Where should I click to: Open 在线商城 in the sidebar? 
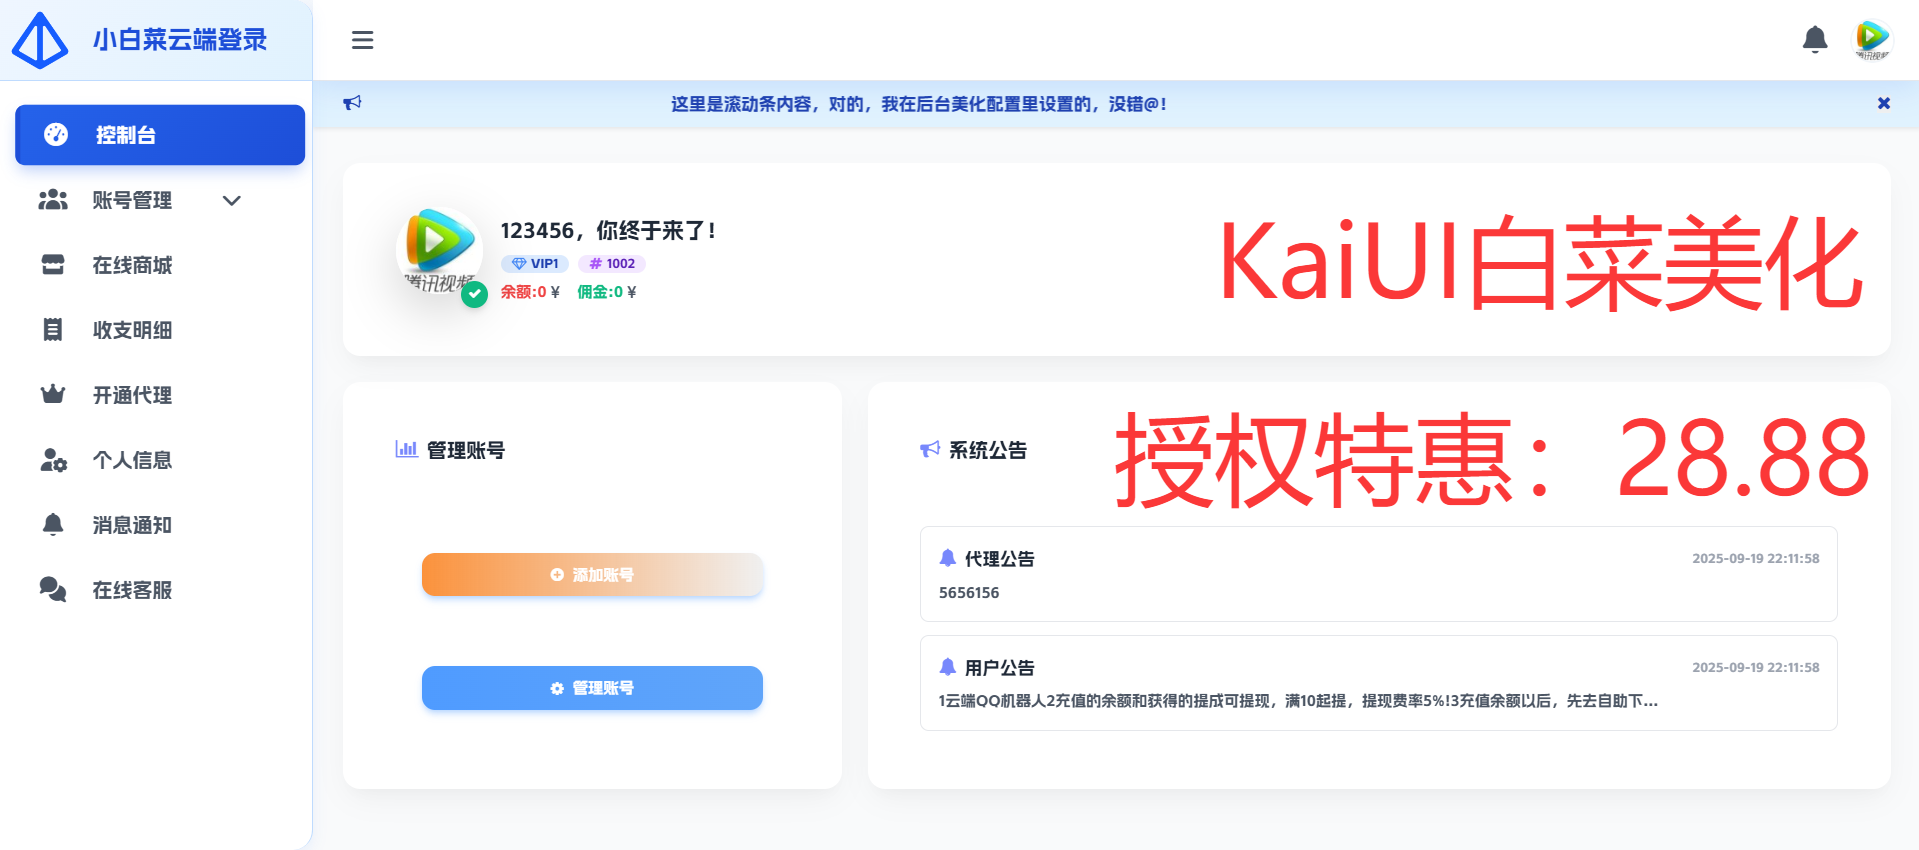point(132,265)
